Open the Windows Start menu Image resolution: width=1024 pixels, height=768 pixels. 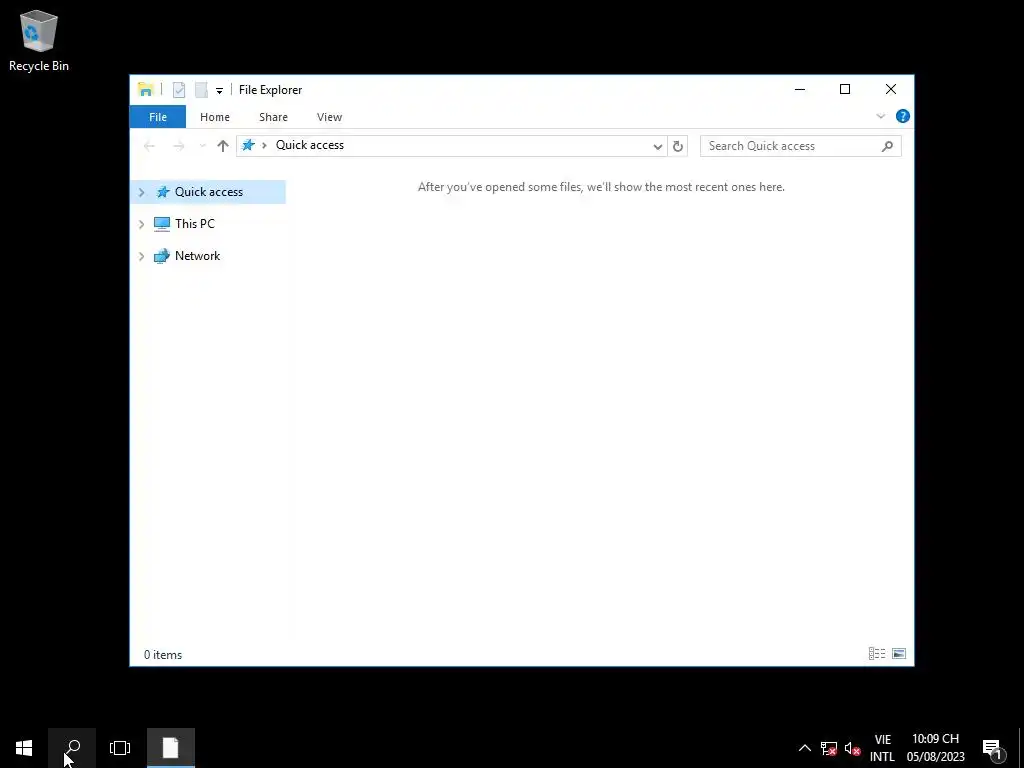[x=24, y=748]
